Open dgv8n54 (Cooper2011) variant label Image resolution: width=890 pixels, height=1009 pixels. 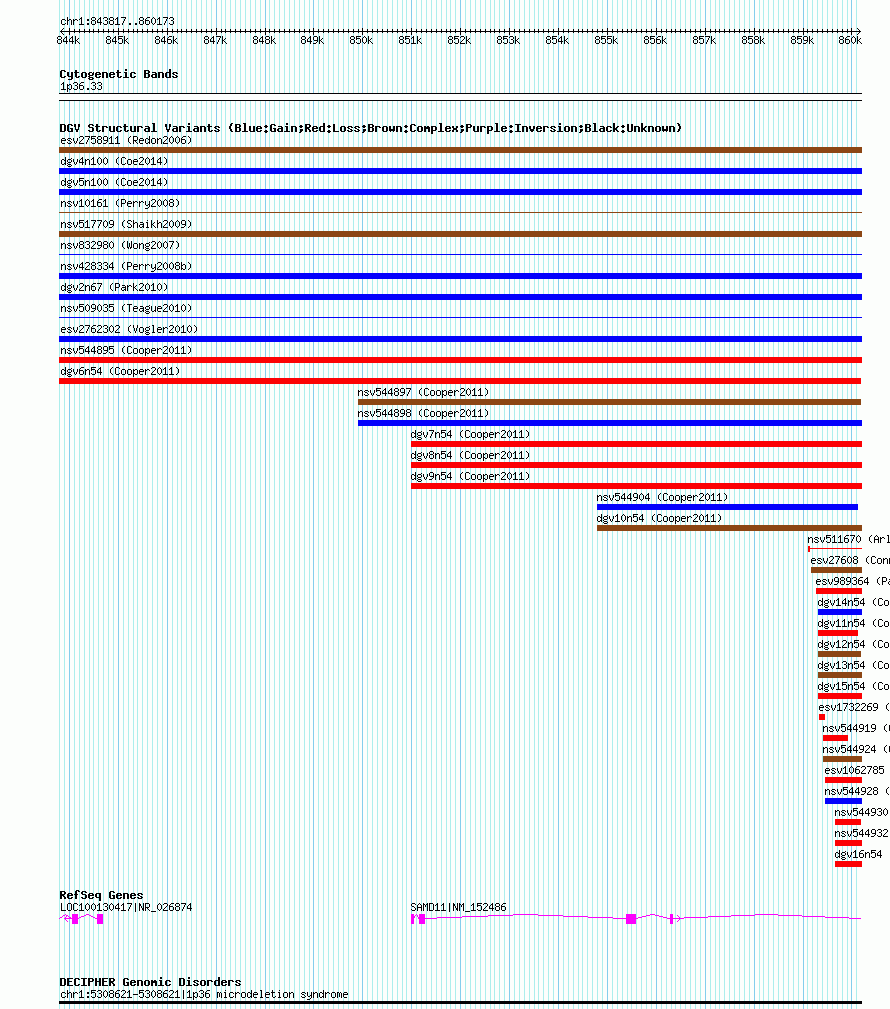[470, 455]
